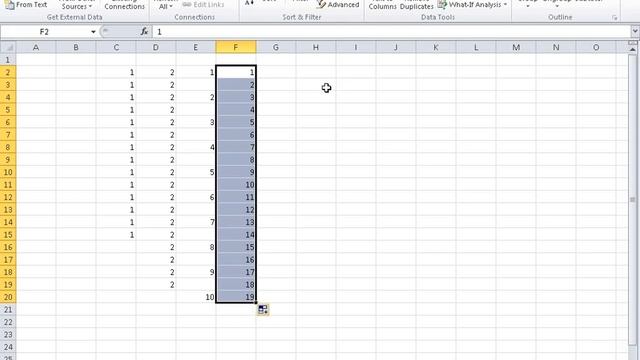Click cell E12 containing 6
Viewport: 640px width, 360px height.
(x=196, y=197)
